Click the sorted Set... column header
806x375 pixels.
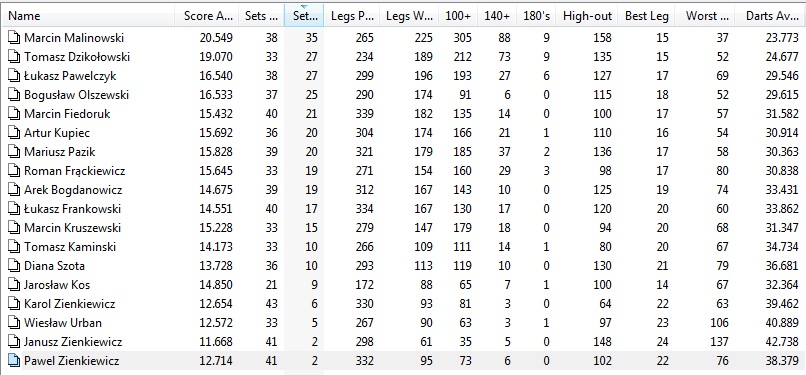[x=304, y=16]
